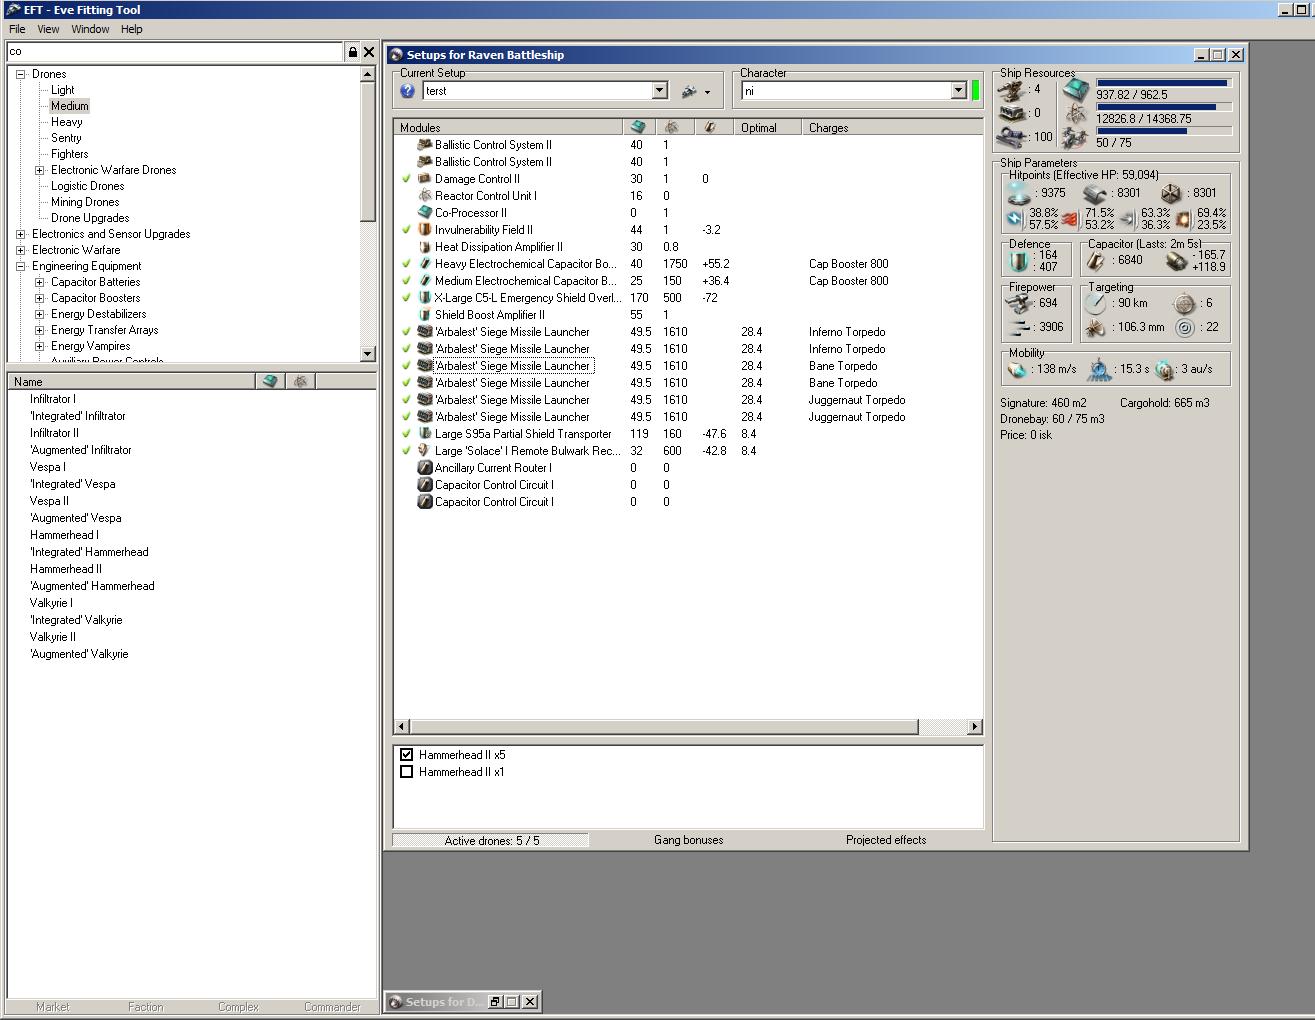Open the Help menu

click(x=132, y=29)
